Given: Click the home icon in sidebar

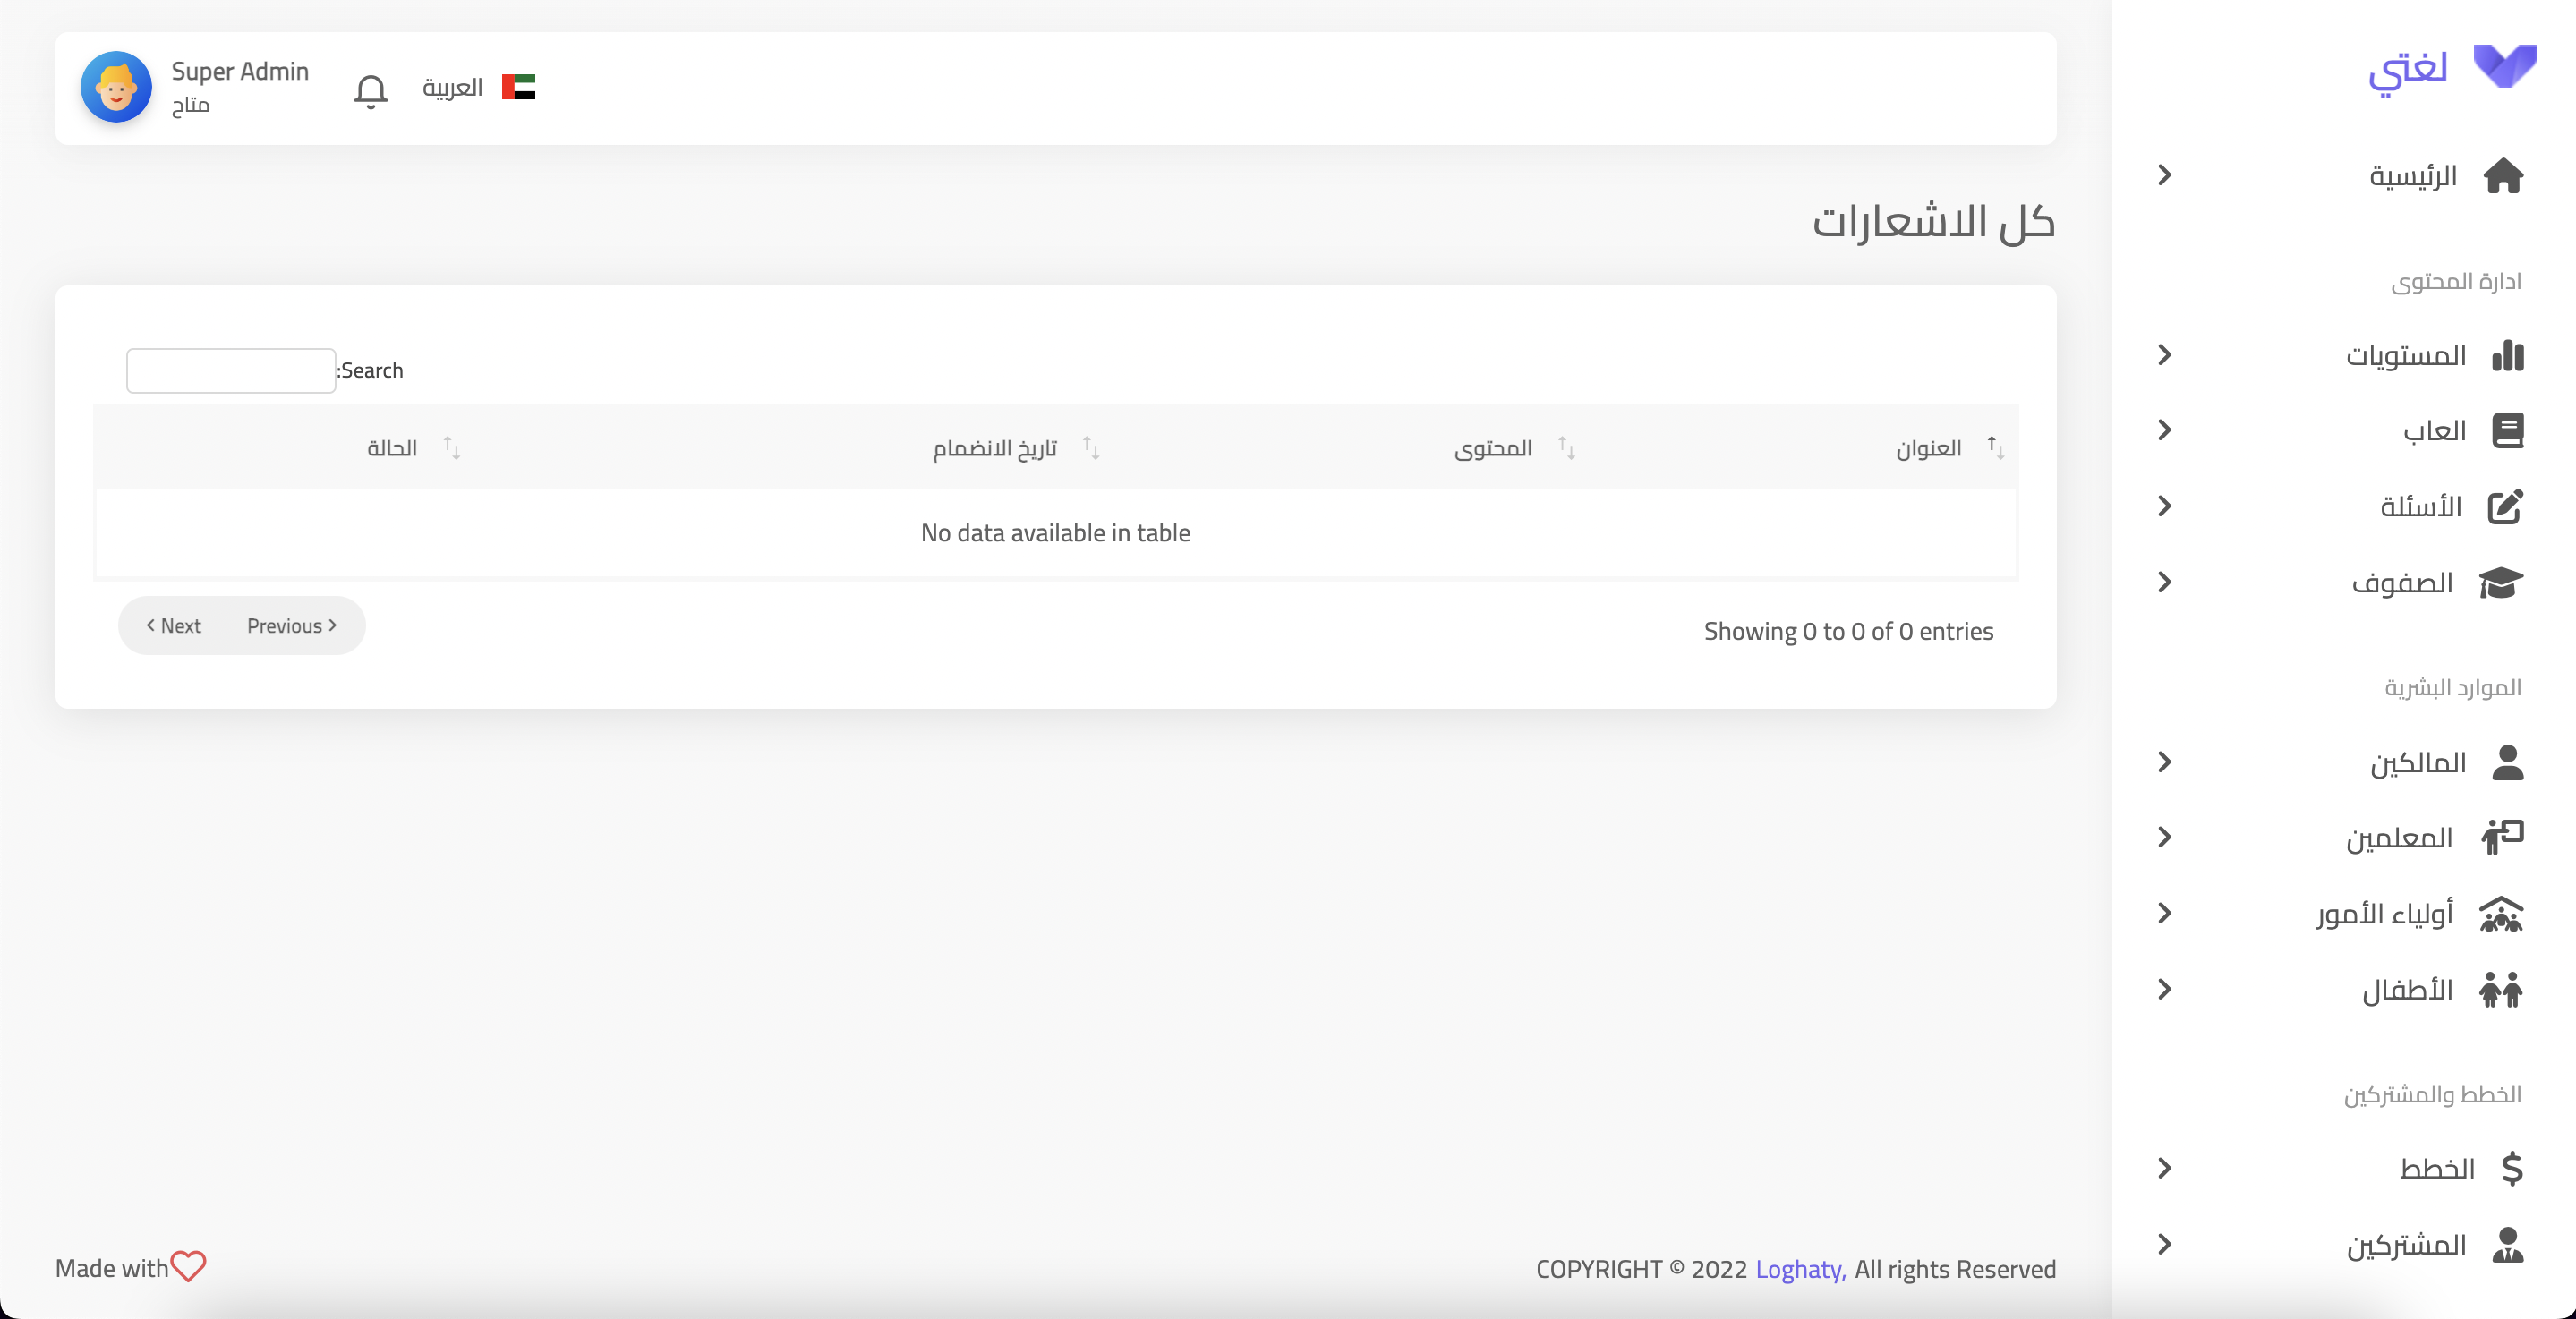Looking at the screenshot, I should click(2503, 176).
